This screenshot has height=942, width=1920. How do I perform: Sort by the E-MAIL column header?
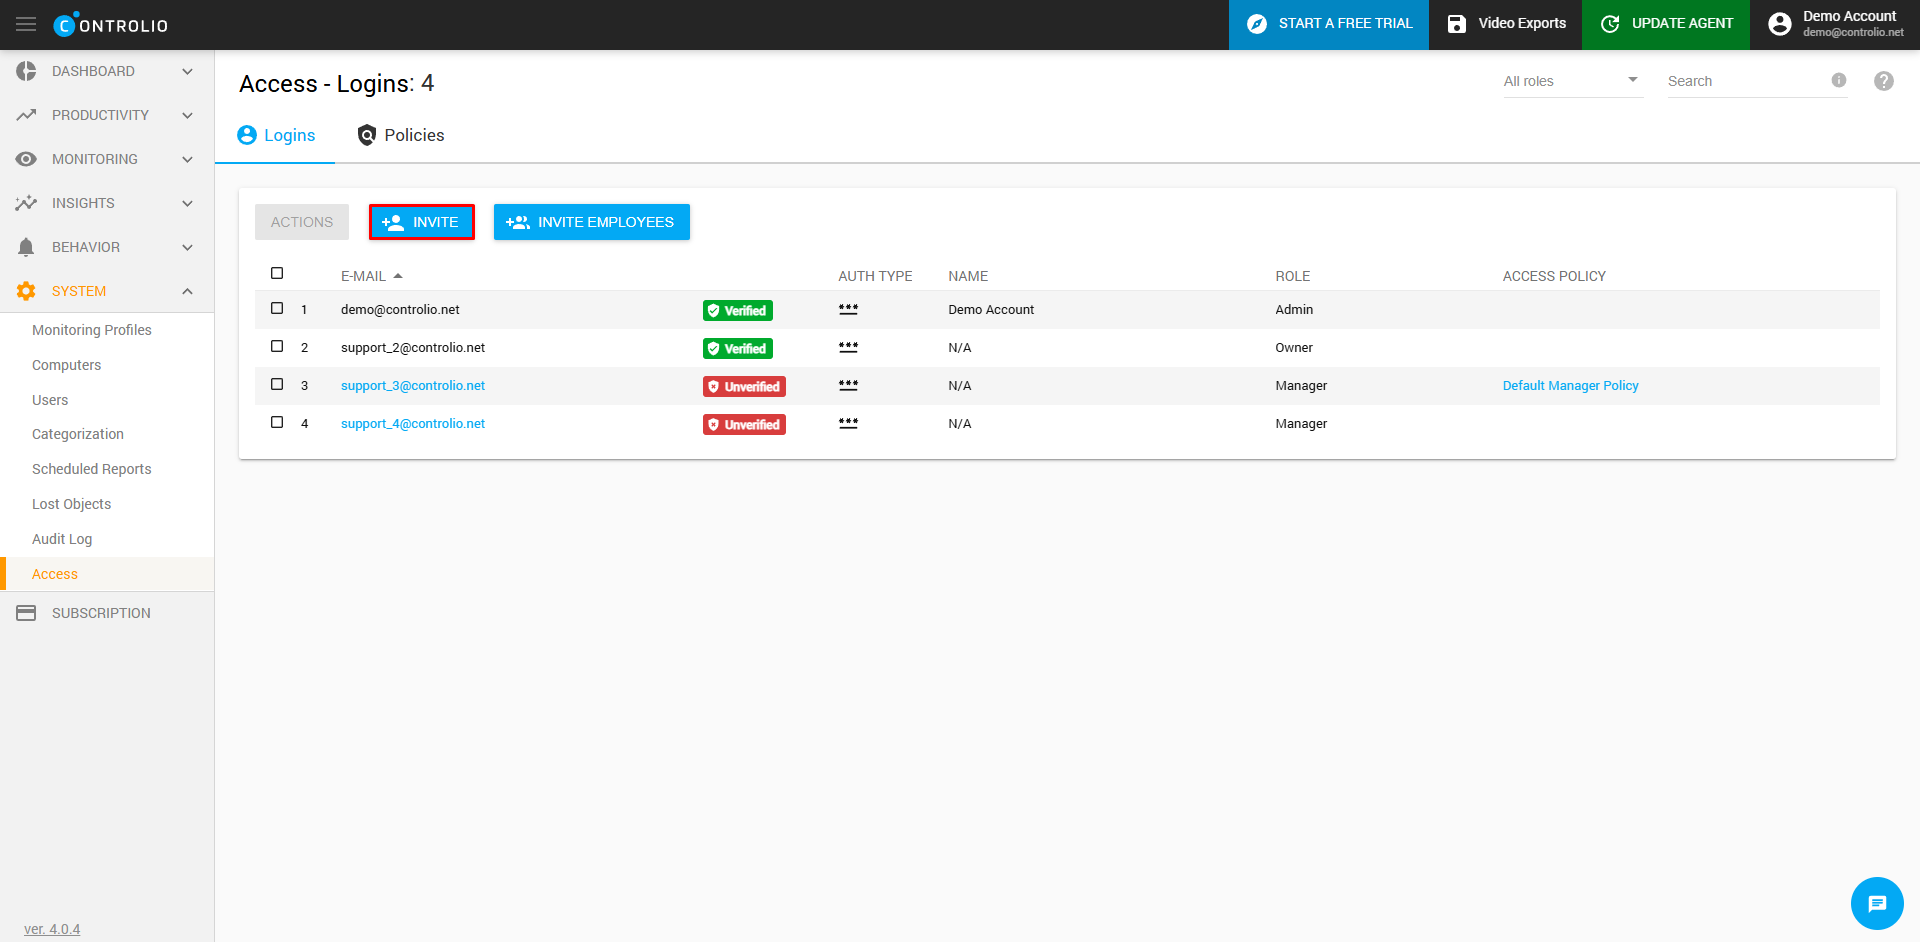[x=364, y=276]
